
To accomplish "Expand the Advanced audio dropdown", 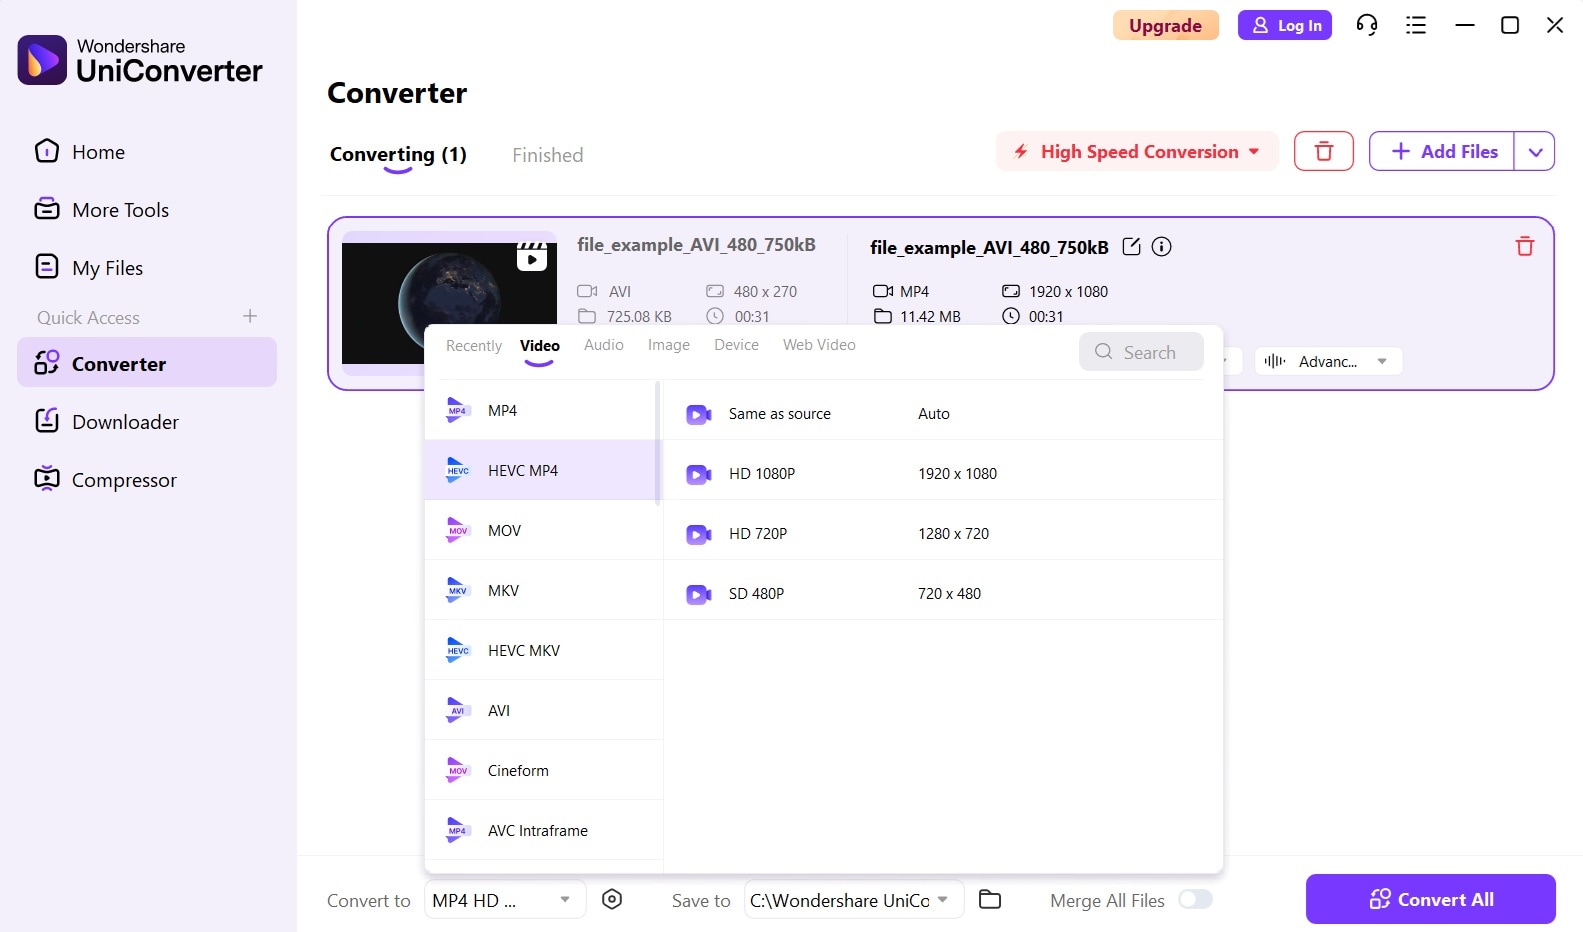I will coord(1328,361).
